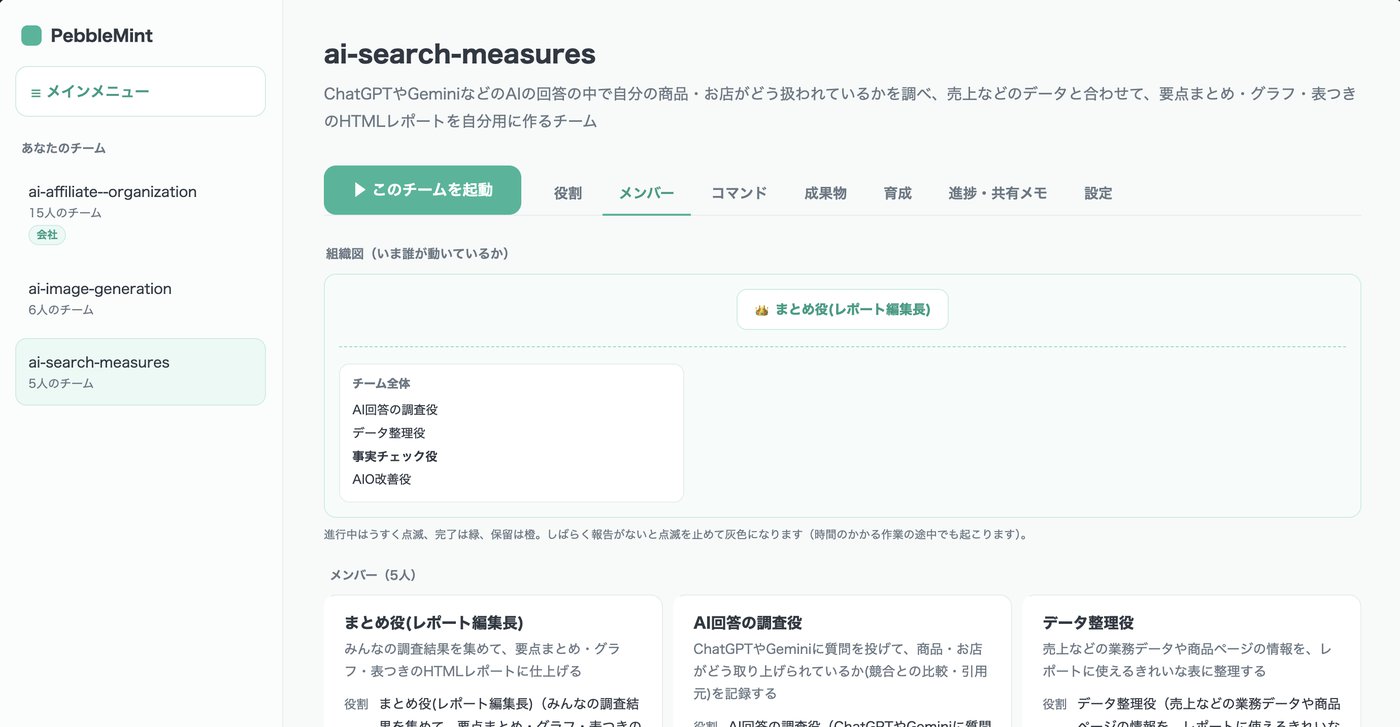
Task: Select ai-affiliate--organization team in sidebar
Action: click(x=140, y=214)
